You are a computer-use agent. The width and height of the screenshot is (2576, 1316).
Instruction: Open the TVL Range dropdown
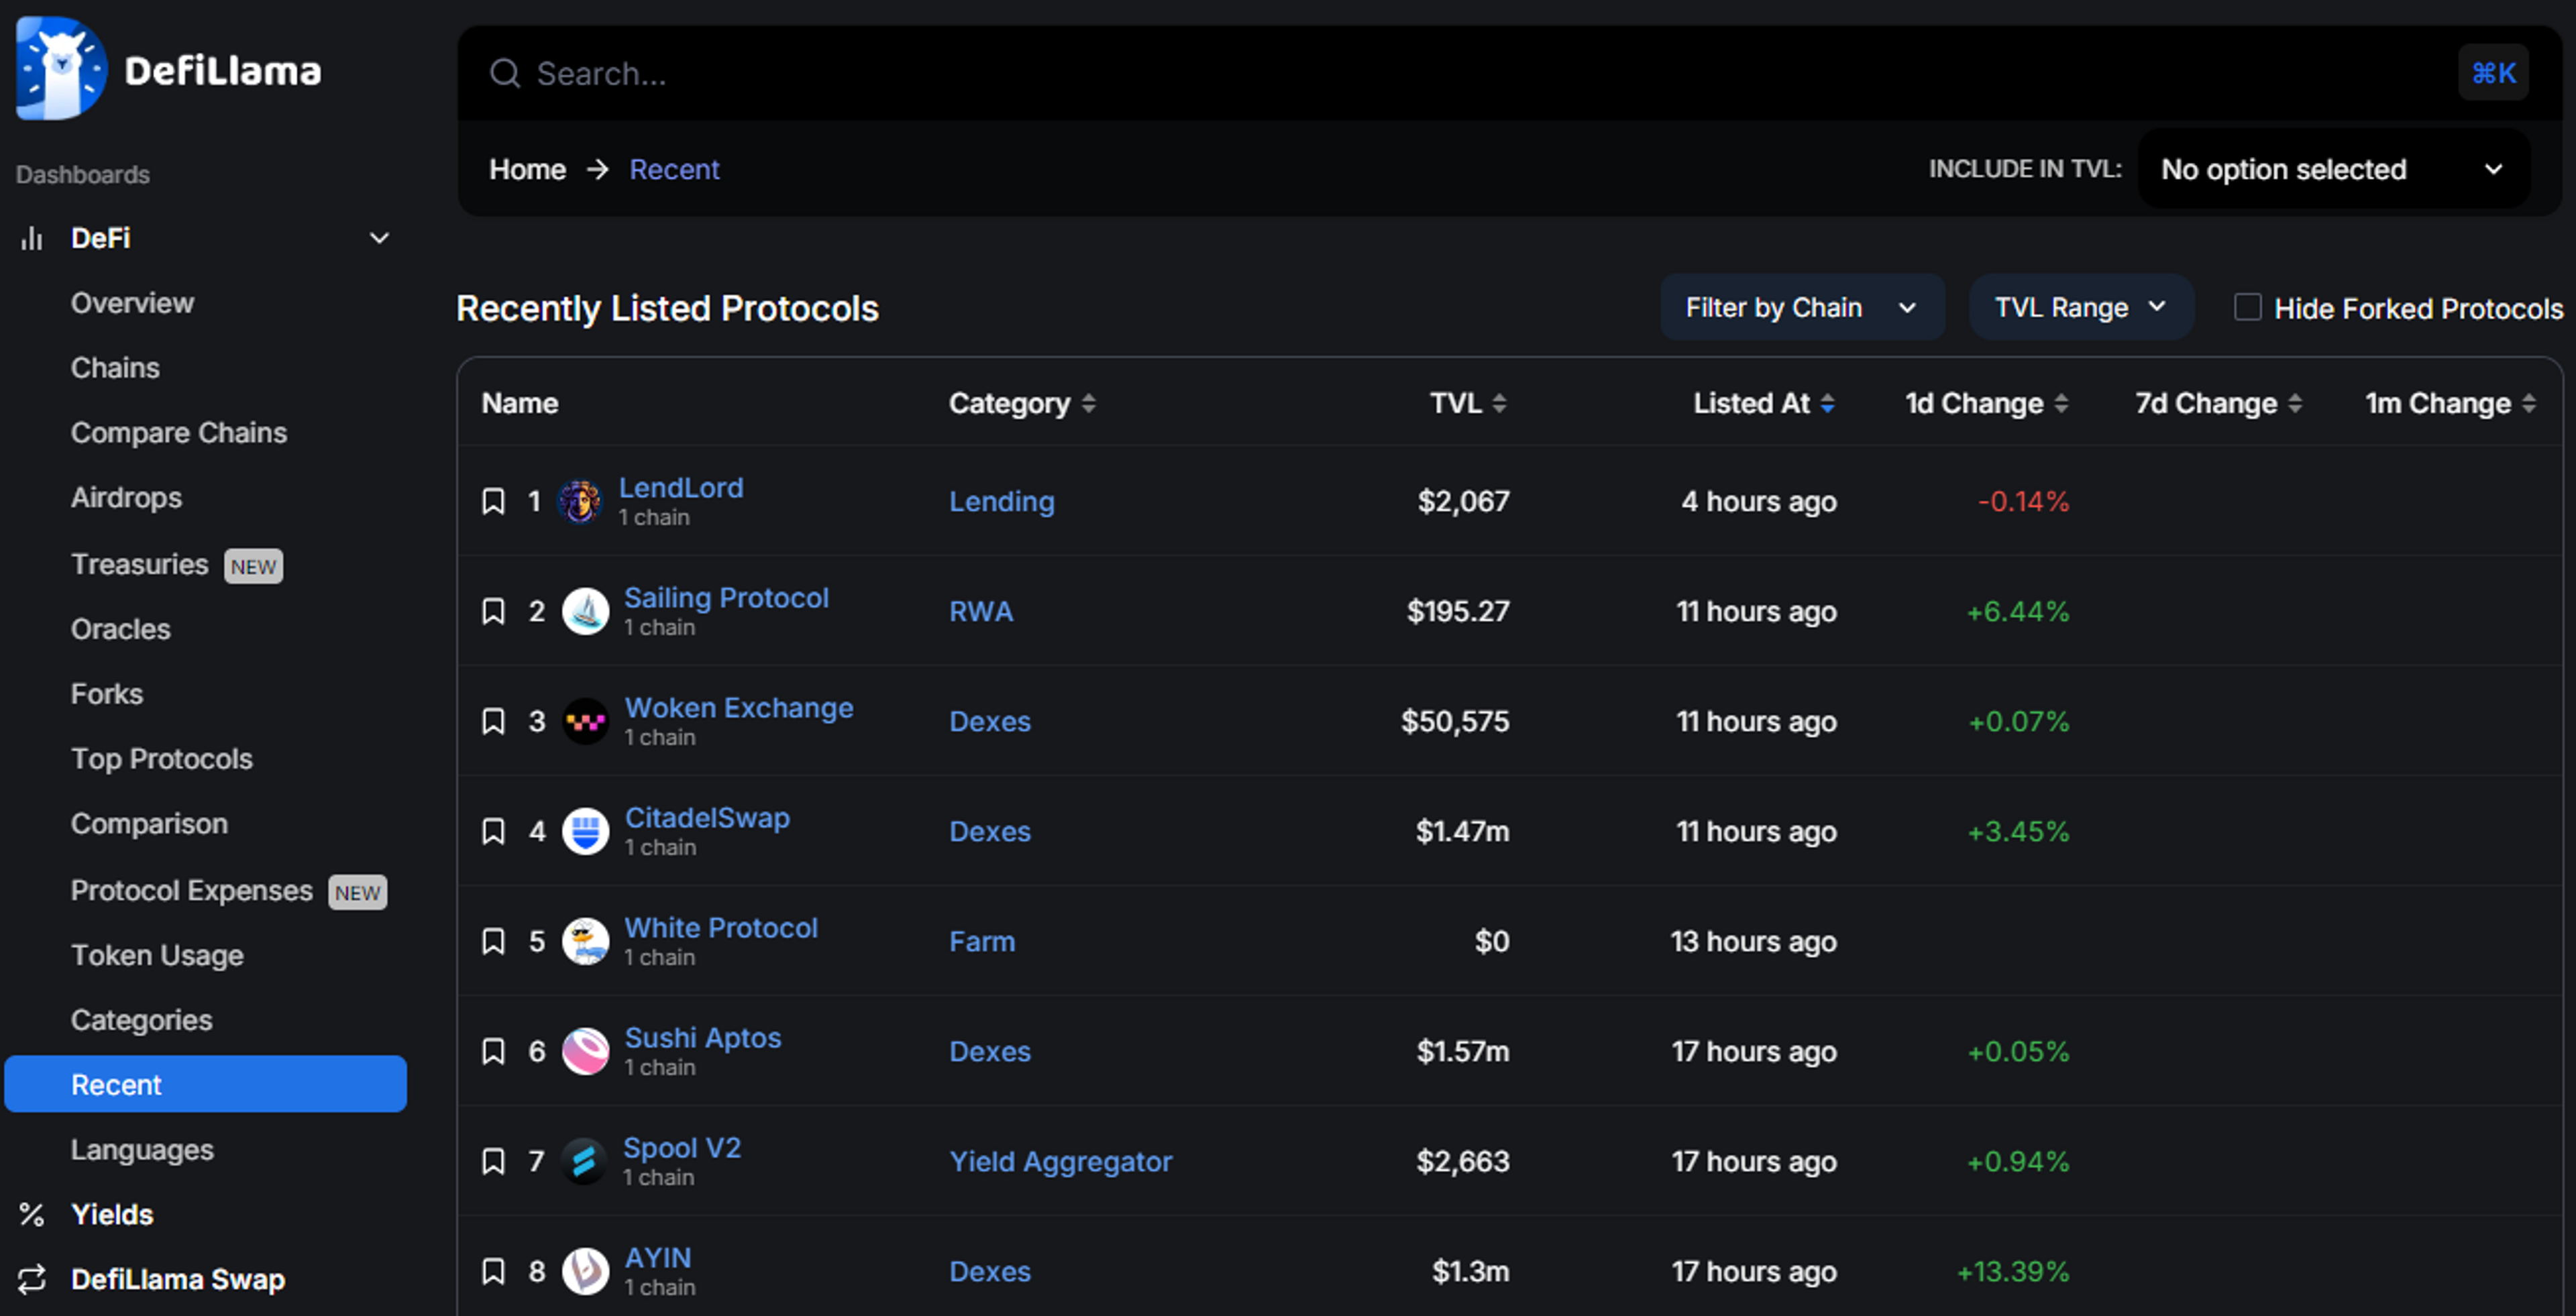coord(2080,307)
